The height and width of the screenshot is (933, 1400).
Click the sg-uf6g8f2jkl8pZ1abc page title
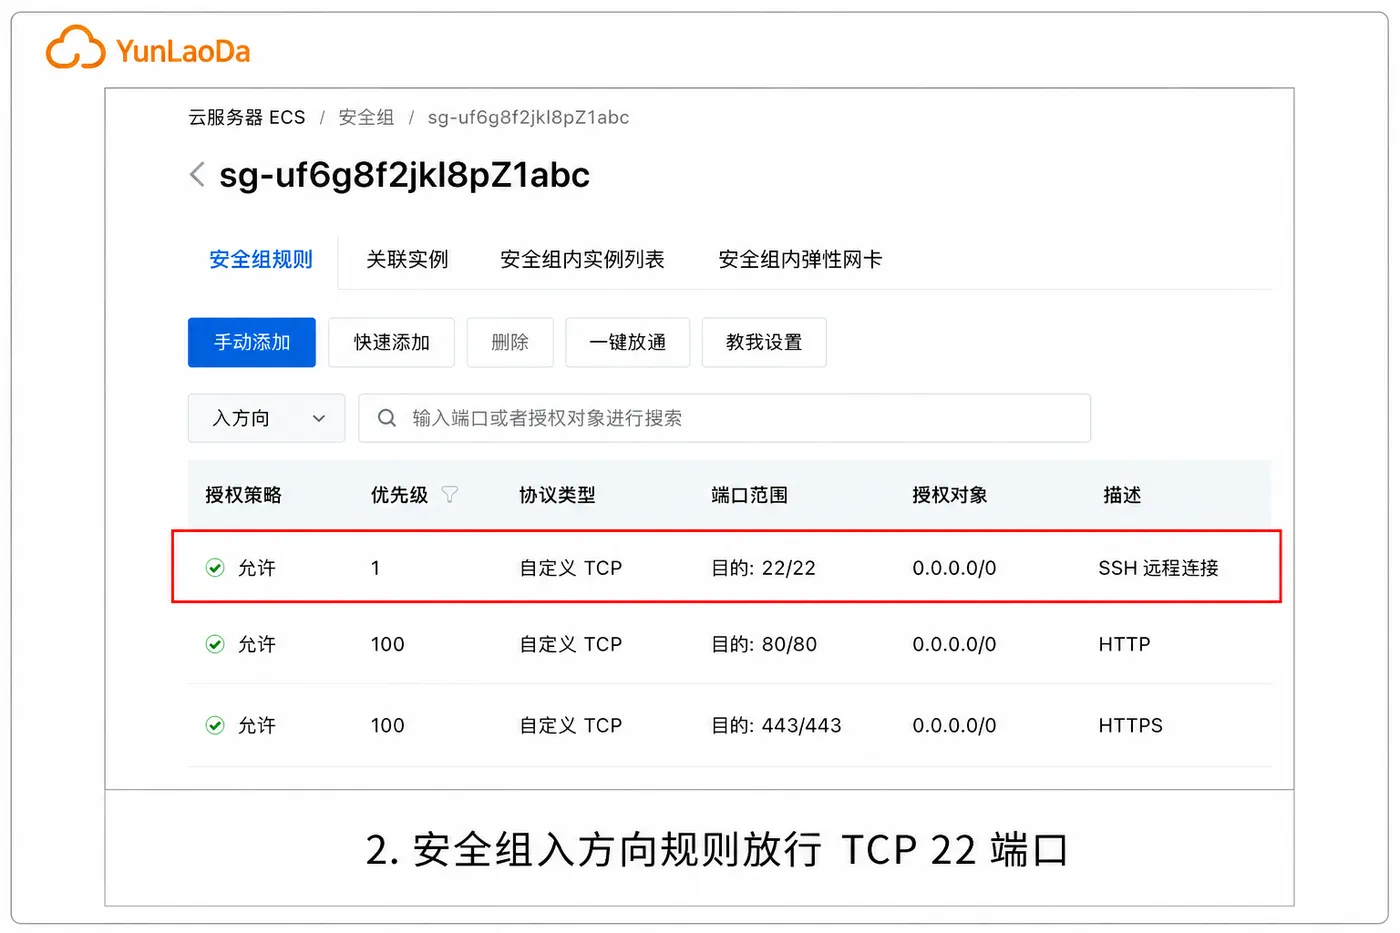point(404,175)
